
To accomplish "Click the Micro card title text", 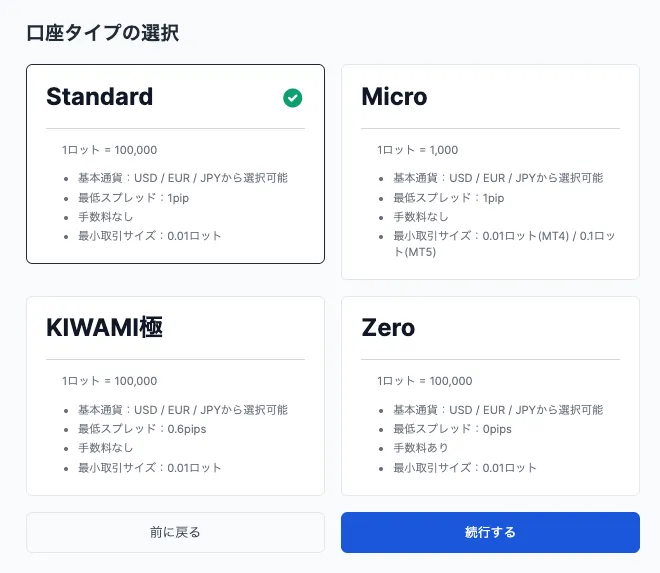I will pos(394,97).
